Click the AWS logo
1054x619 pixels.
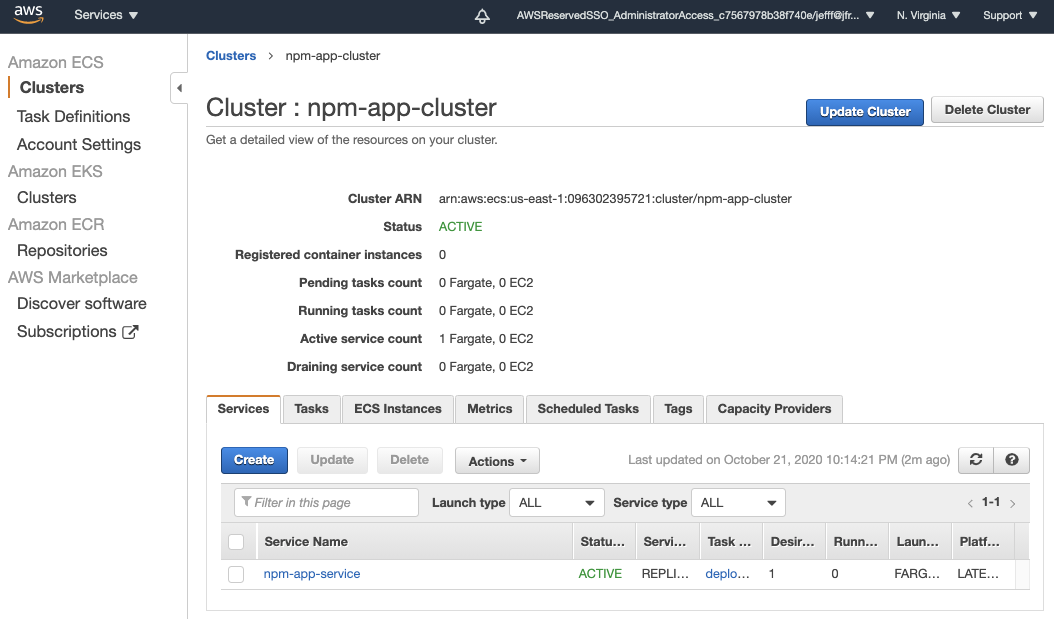(x=27, y=13)
